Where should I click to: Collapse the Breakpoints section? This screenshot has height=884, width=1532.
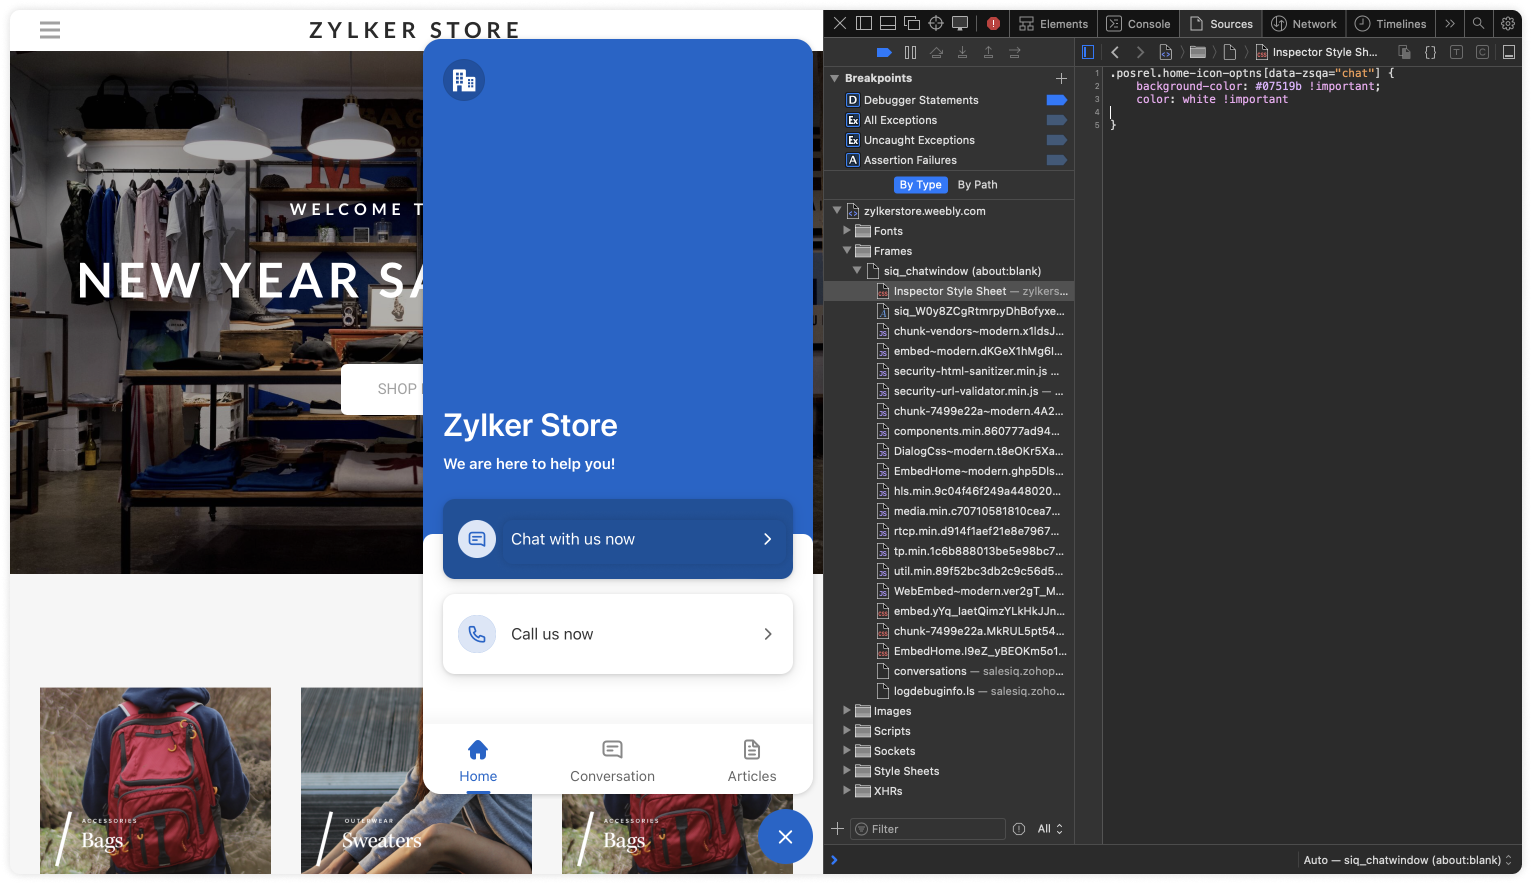coord(835,78)
